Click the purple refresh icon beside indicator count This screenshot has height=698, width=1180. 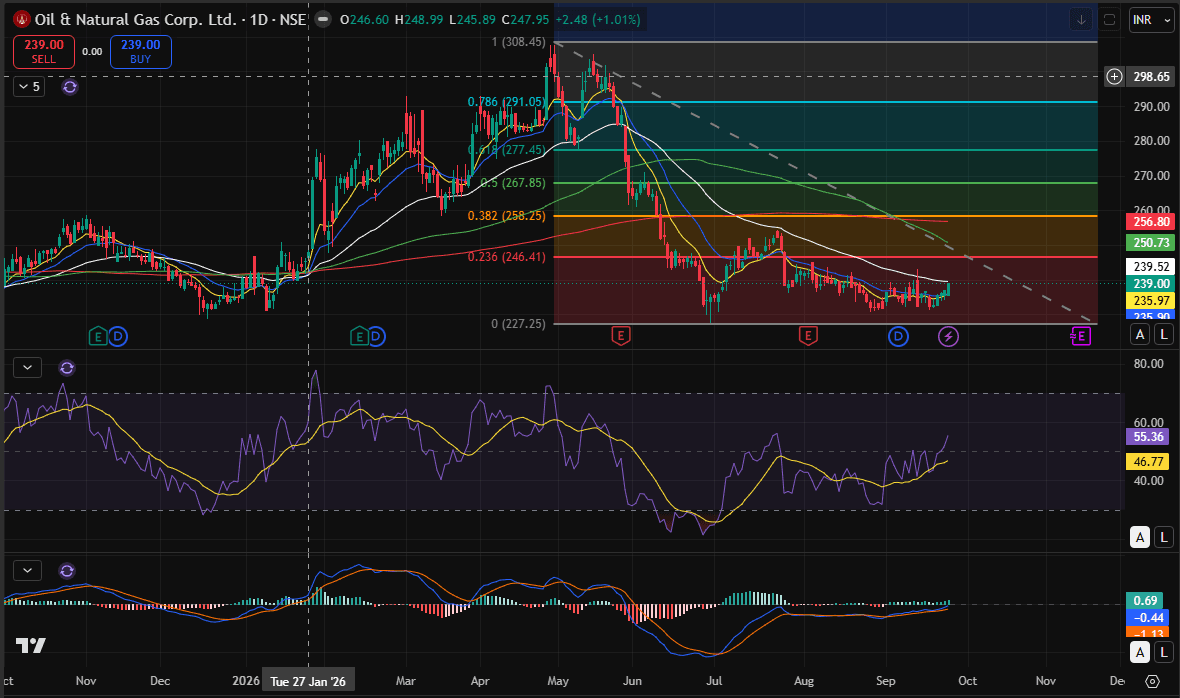70,87
